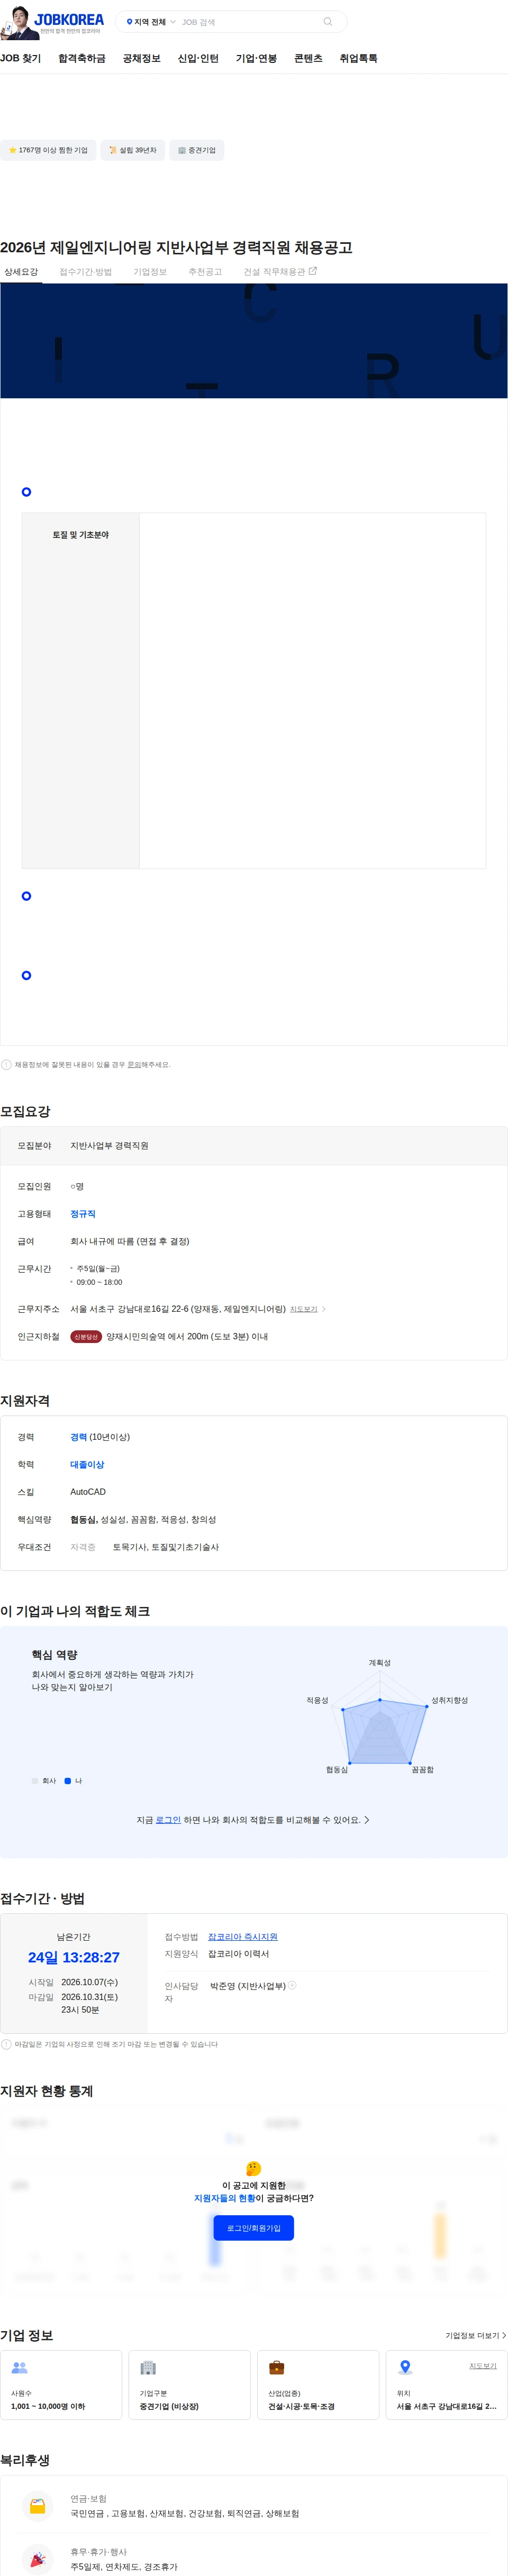508x2576 pixels.
Task: Click the 대졸이상 education link
Action: (87, 1465)
